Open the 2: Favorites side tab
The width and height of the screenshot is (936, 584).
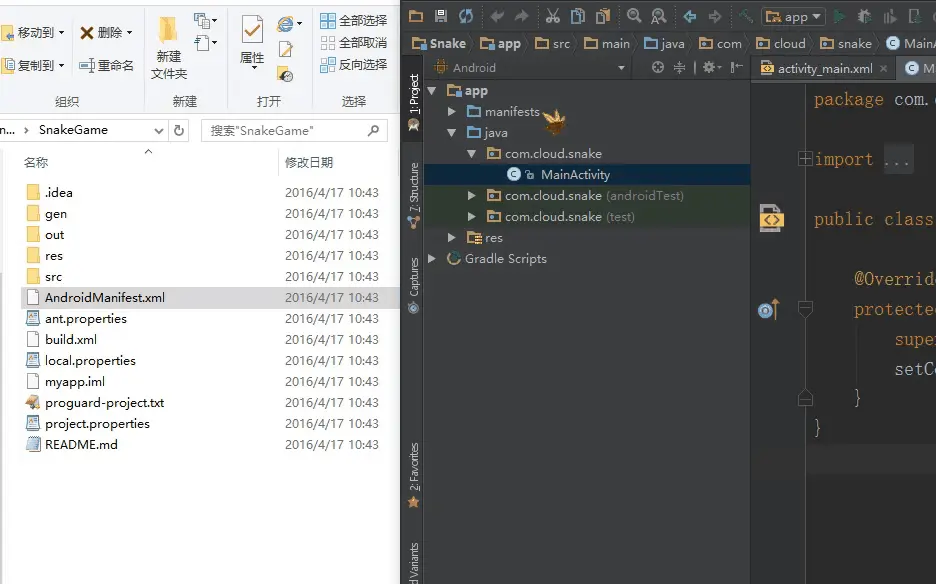[x=413, y=475]
